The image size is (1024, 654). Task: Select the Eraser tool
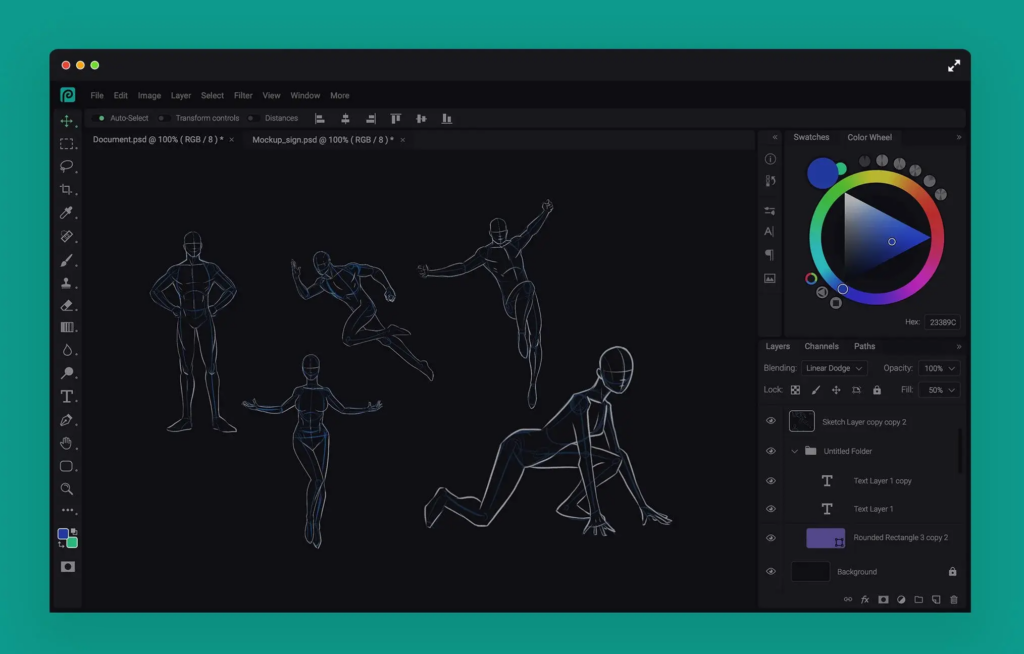[67, 306]
